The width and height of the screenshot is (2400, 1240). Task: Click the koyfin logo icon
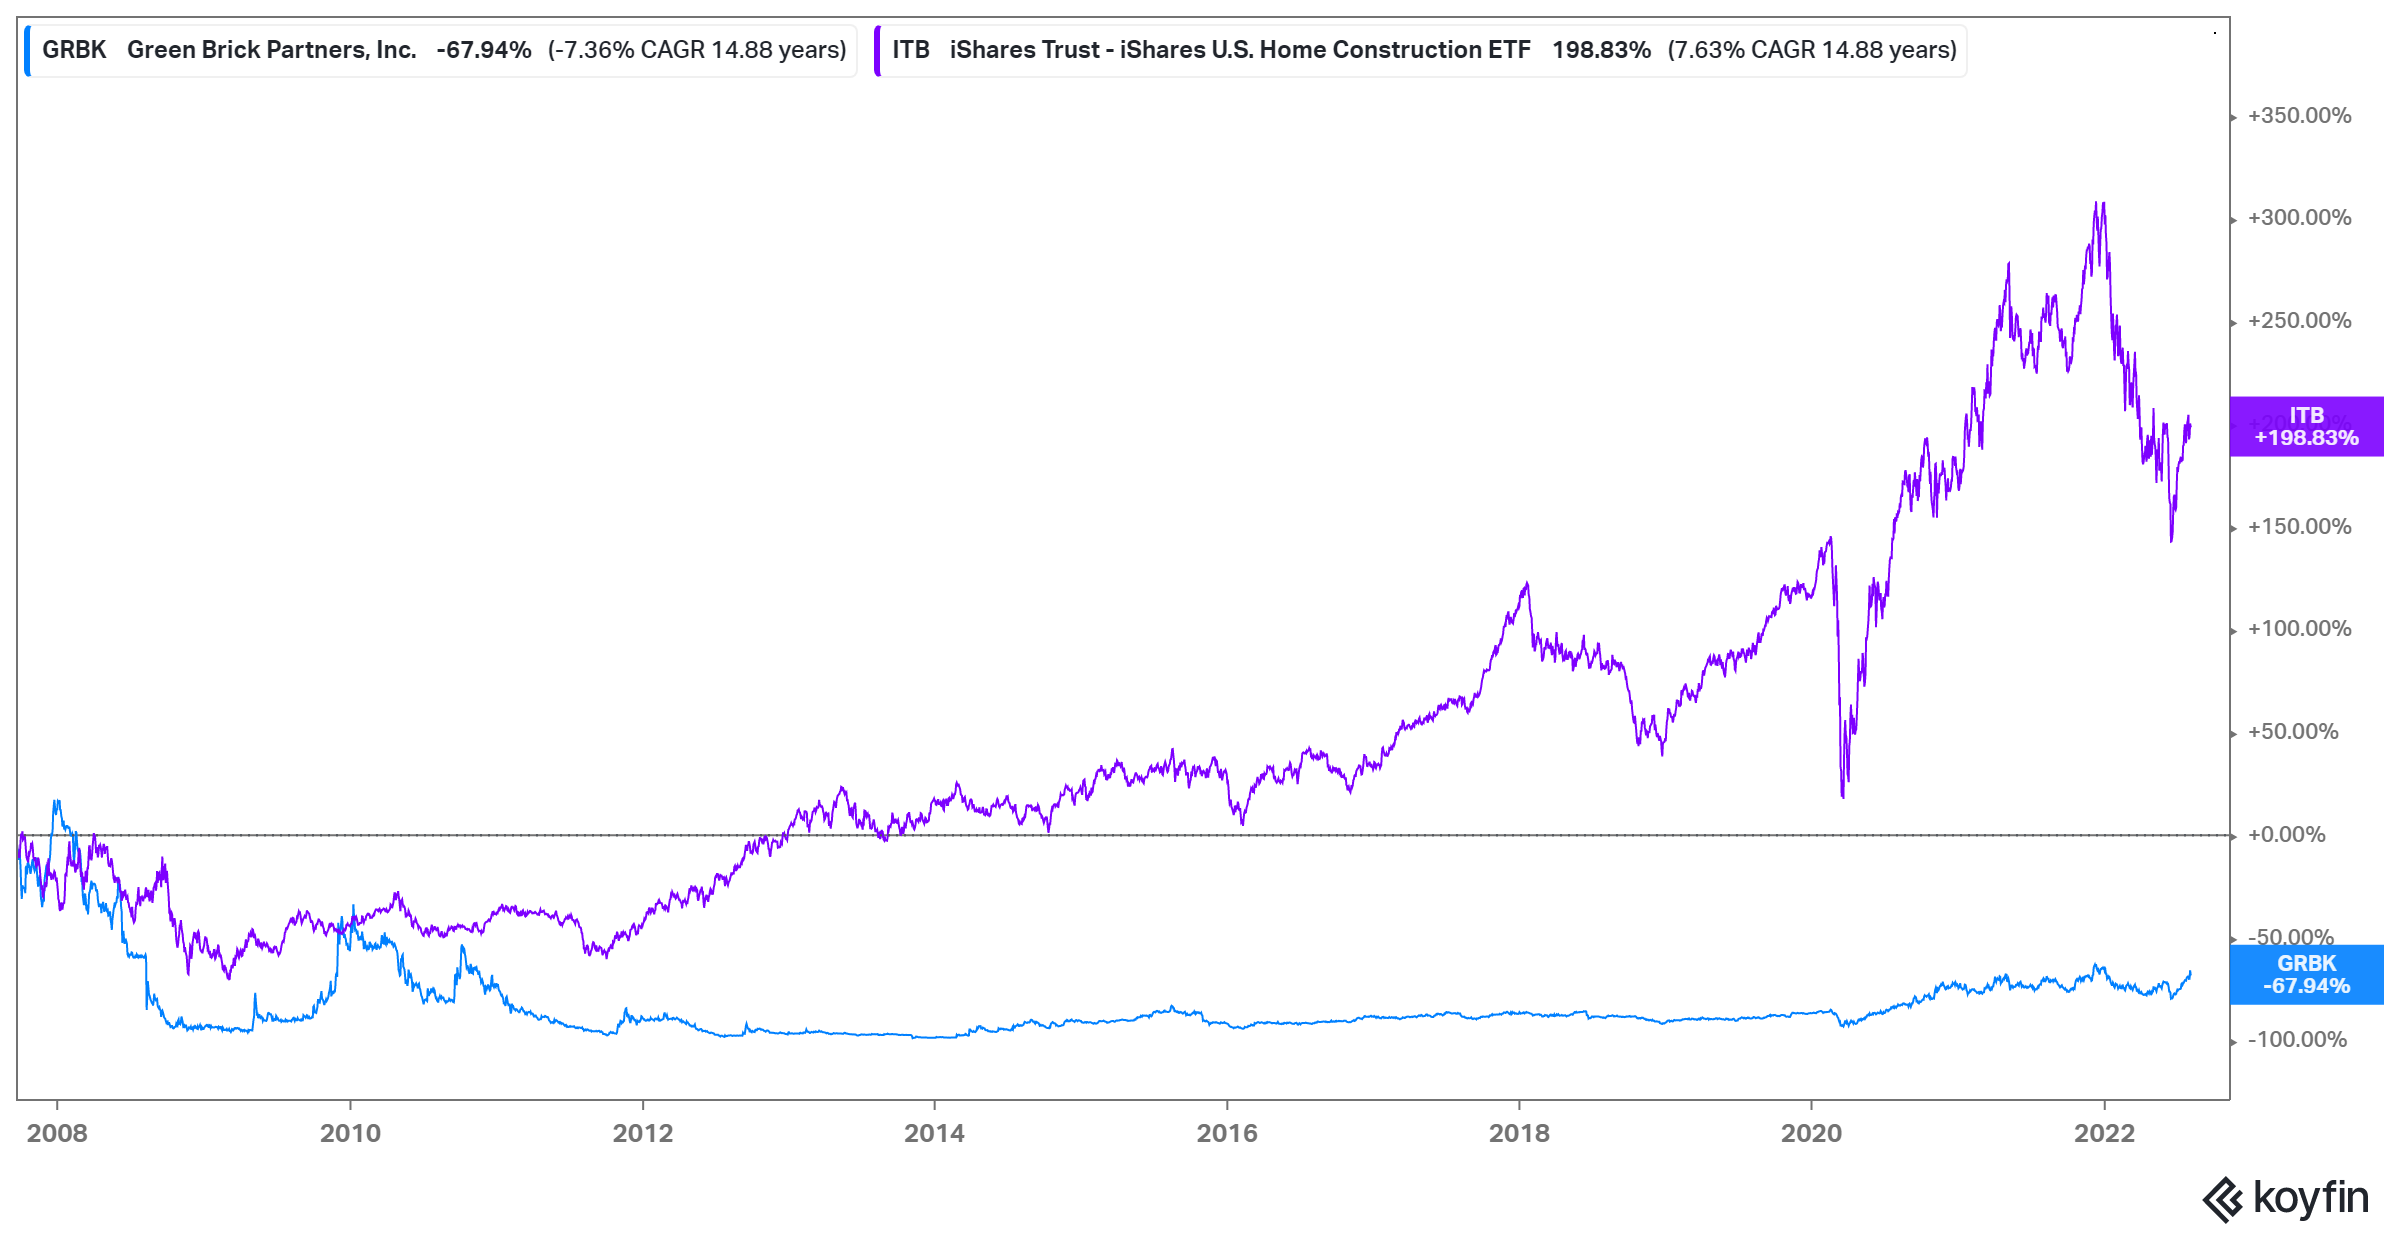point(2223,1200)
